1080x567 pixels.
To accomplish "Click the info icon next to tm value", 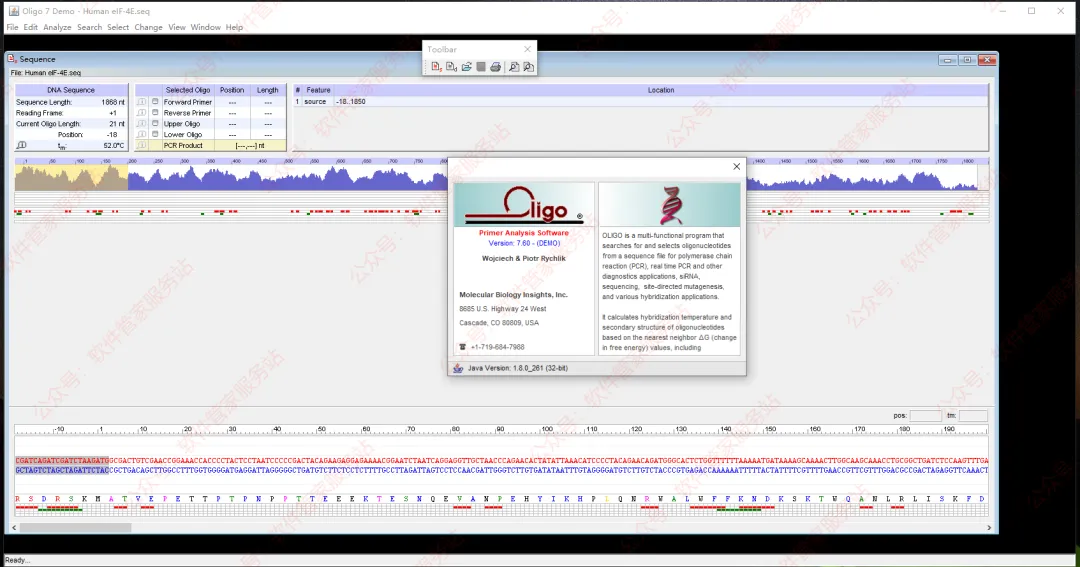I will click(22, 145).
